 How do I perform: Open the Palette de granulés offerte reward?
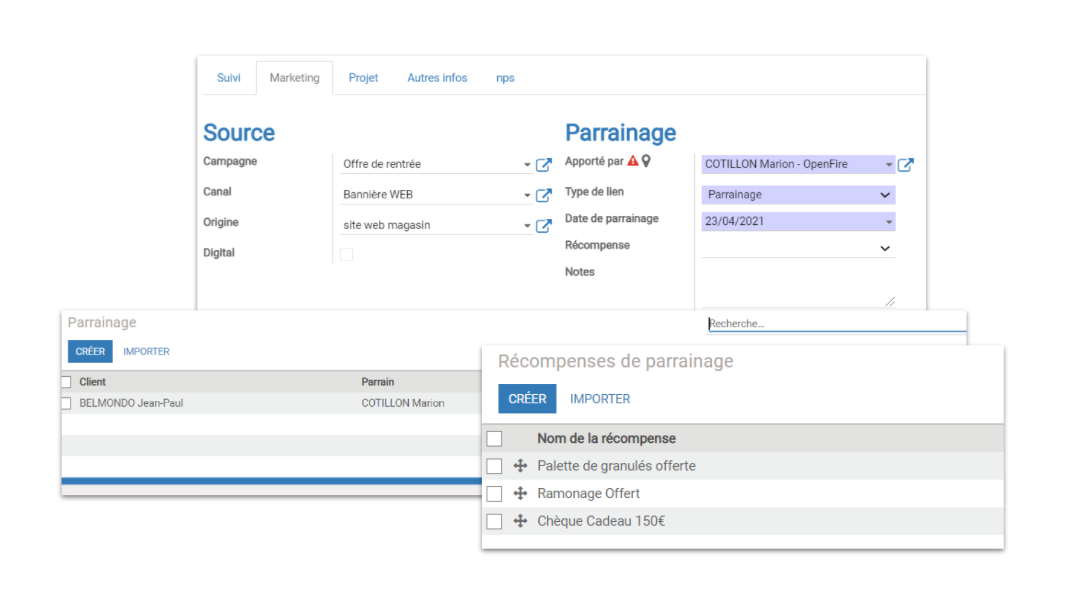pyautogui.click(x=616, y=466)
